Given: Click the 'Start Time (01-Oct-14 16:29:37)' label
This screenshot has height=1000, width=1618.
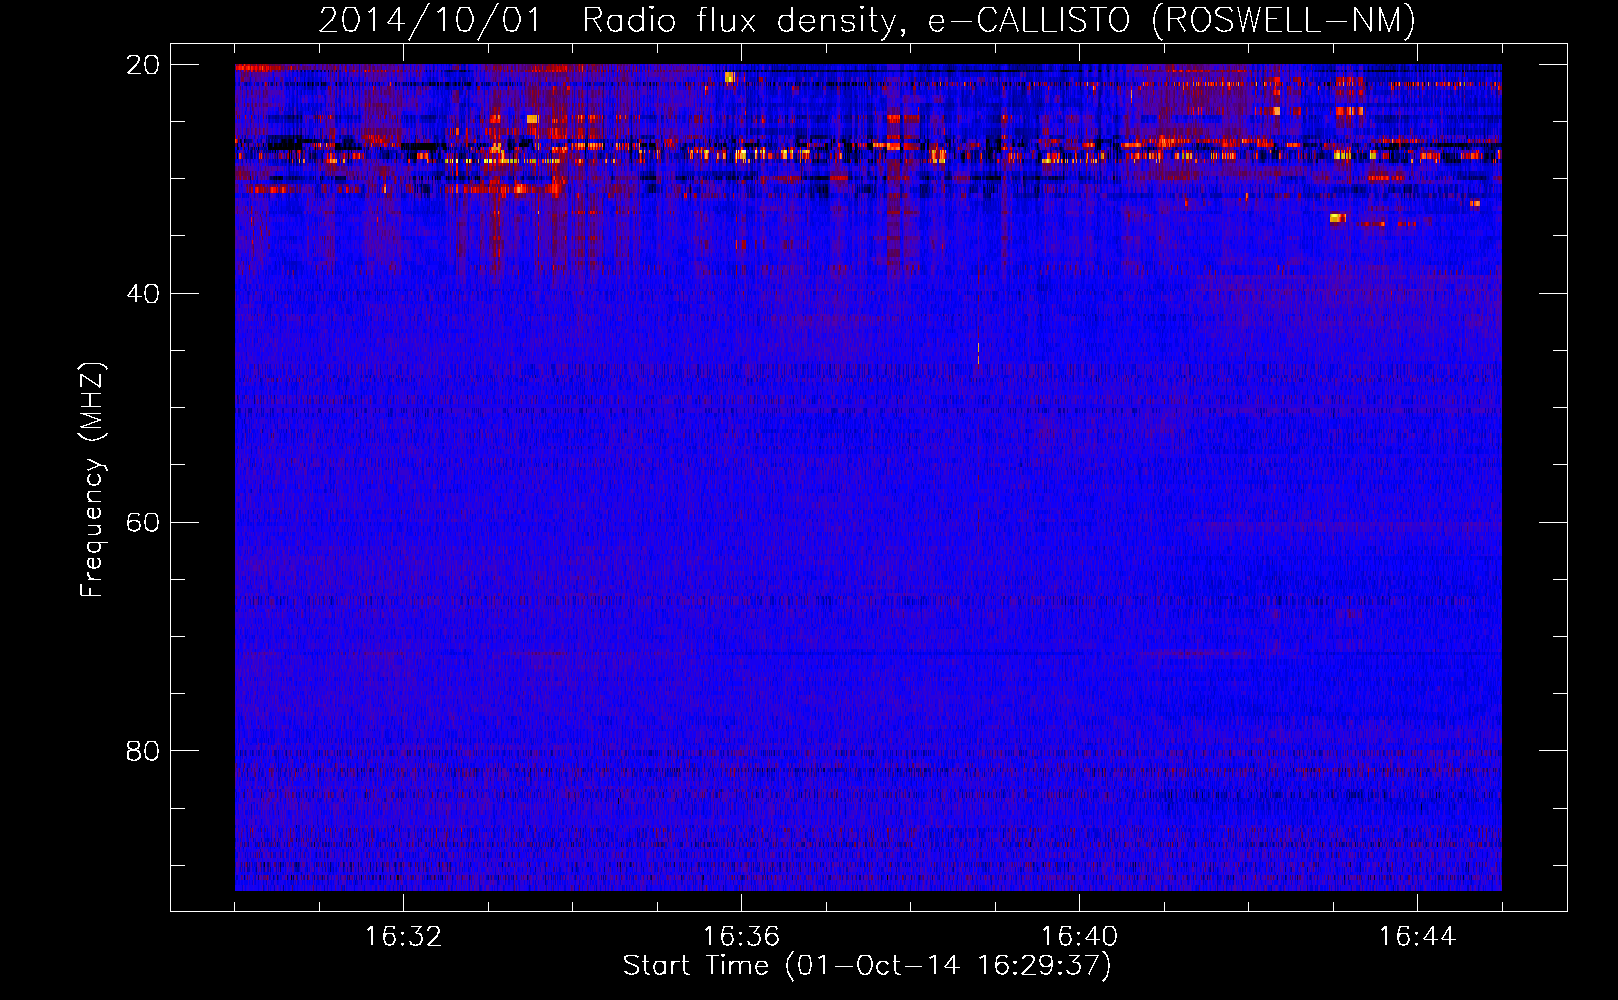Looking at the screenshot, I should (x=867, y=966).
